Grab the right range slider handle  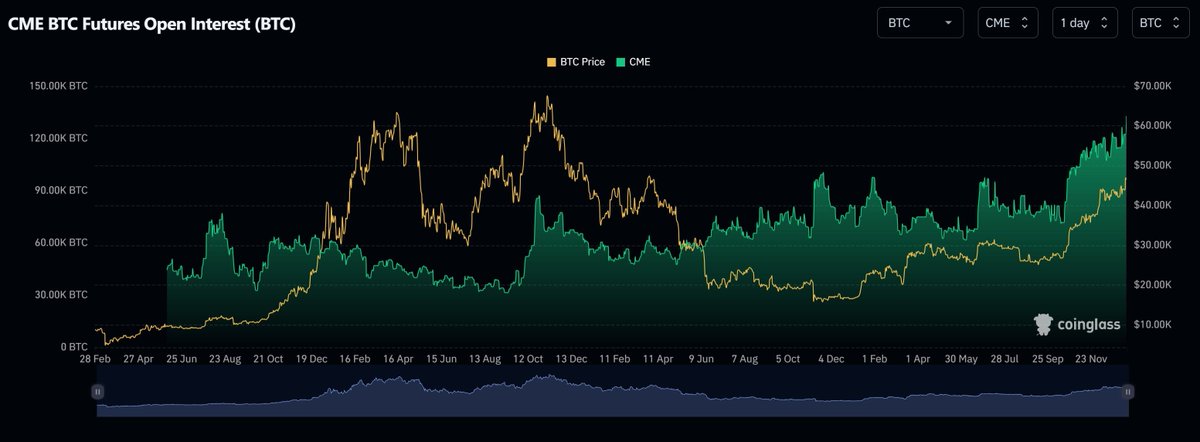1127,392
